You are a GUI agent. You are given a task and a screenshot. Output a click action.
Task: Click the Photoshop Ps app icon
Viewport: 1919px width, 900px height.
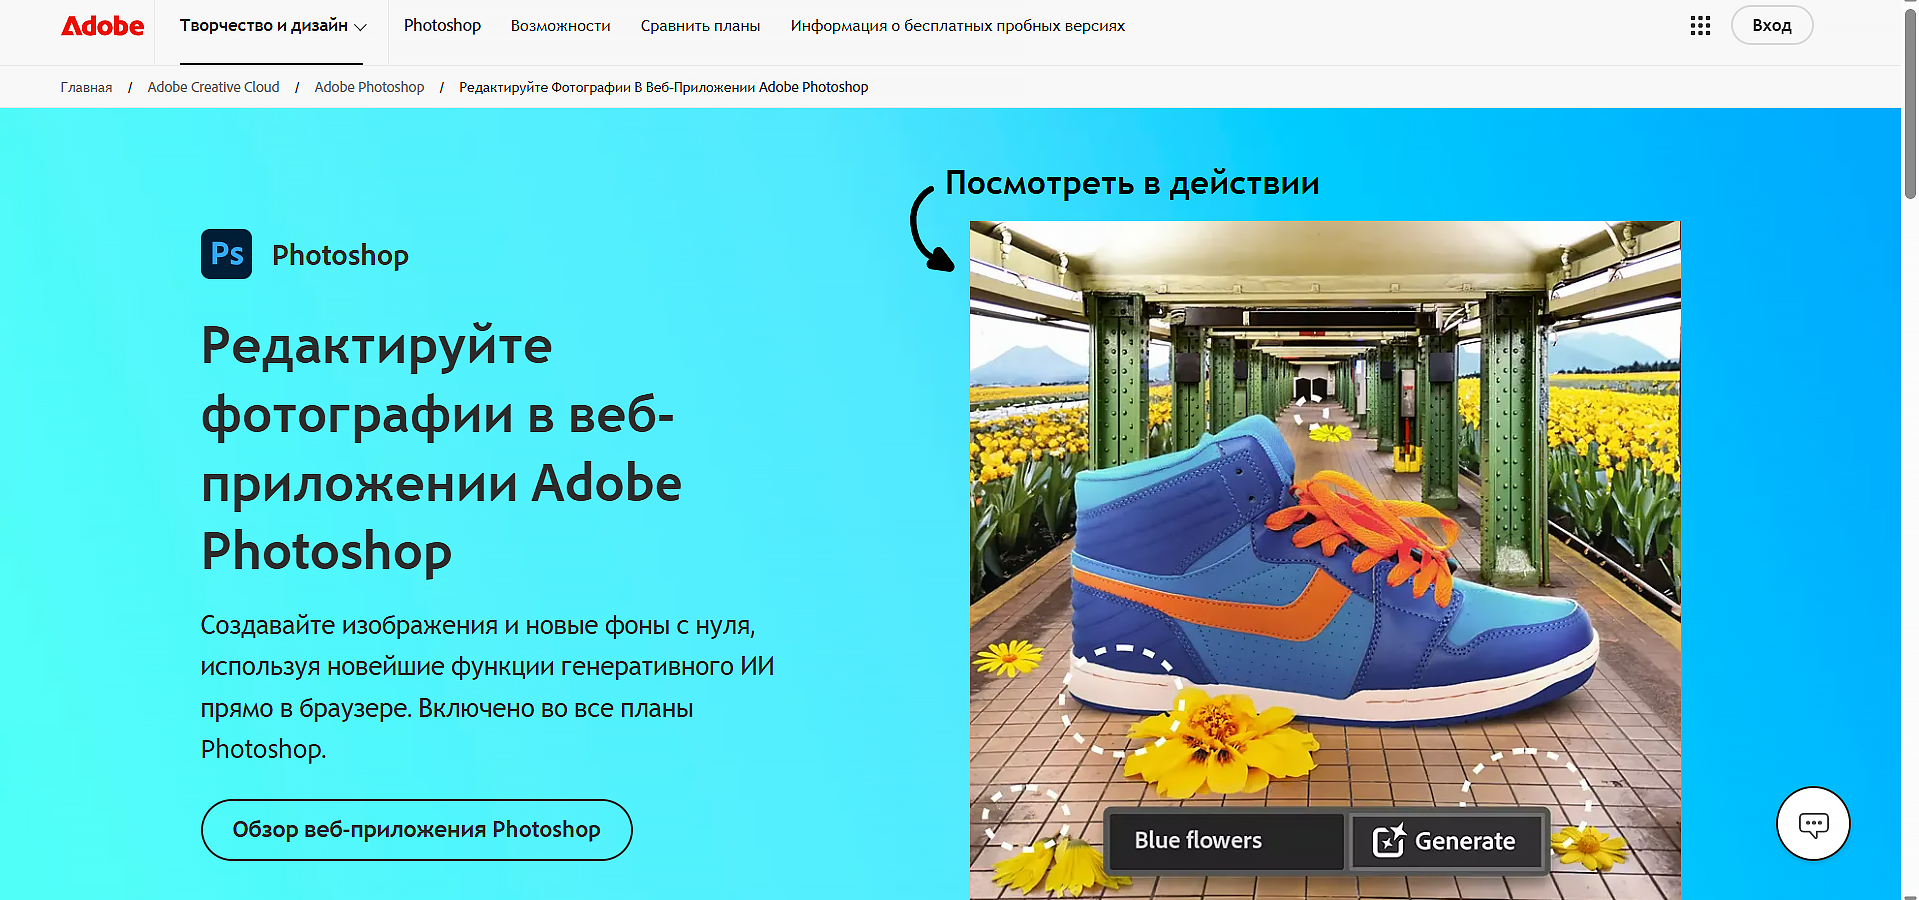(x=226, y=254)
